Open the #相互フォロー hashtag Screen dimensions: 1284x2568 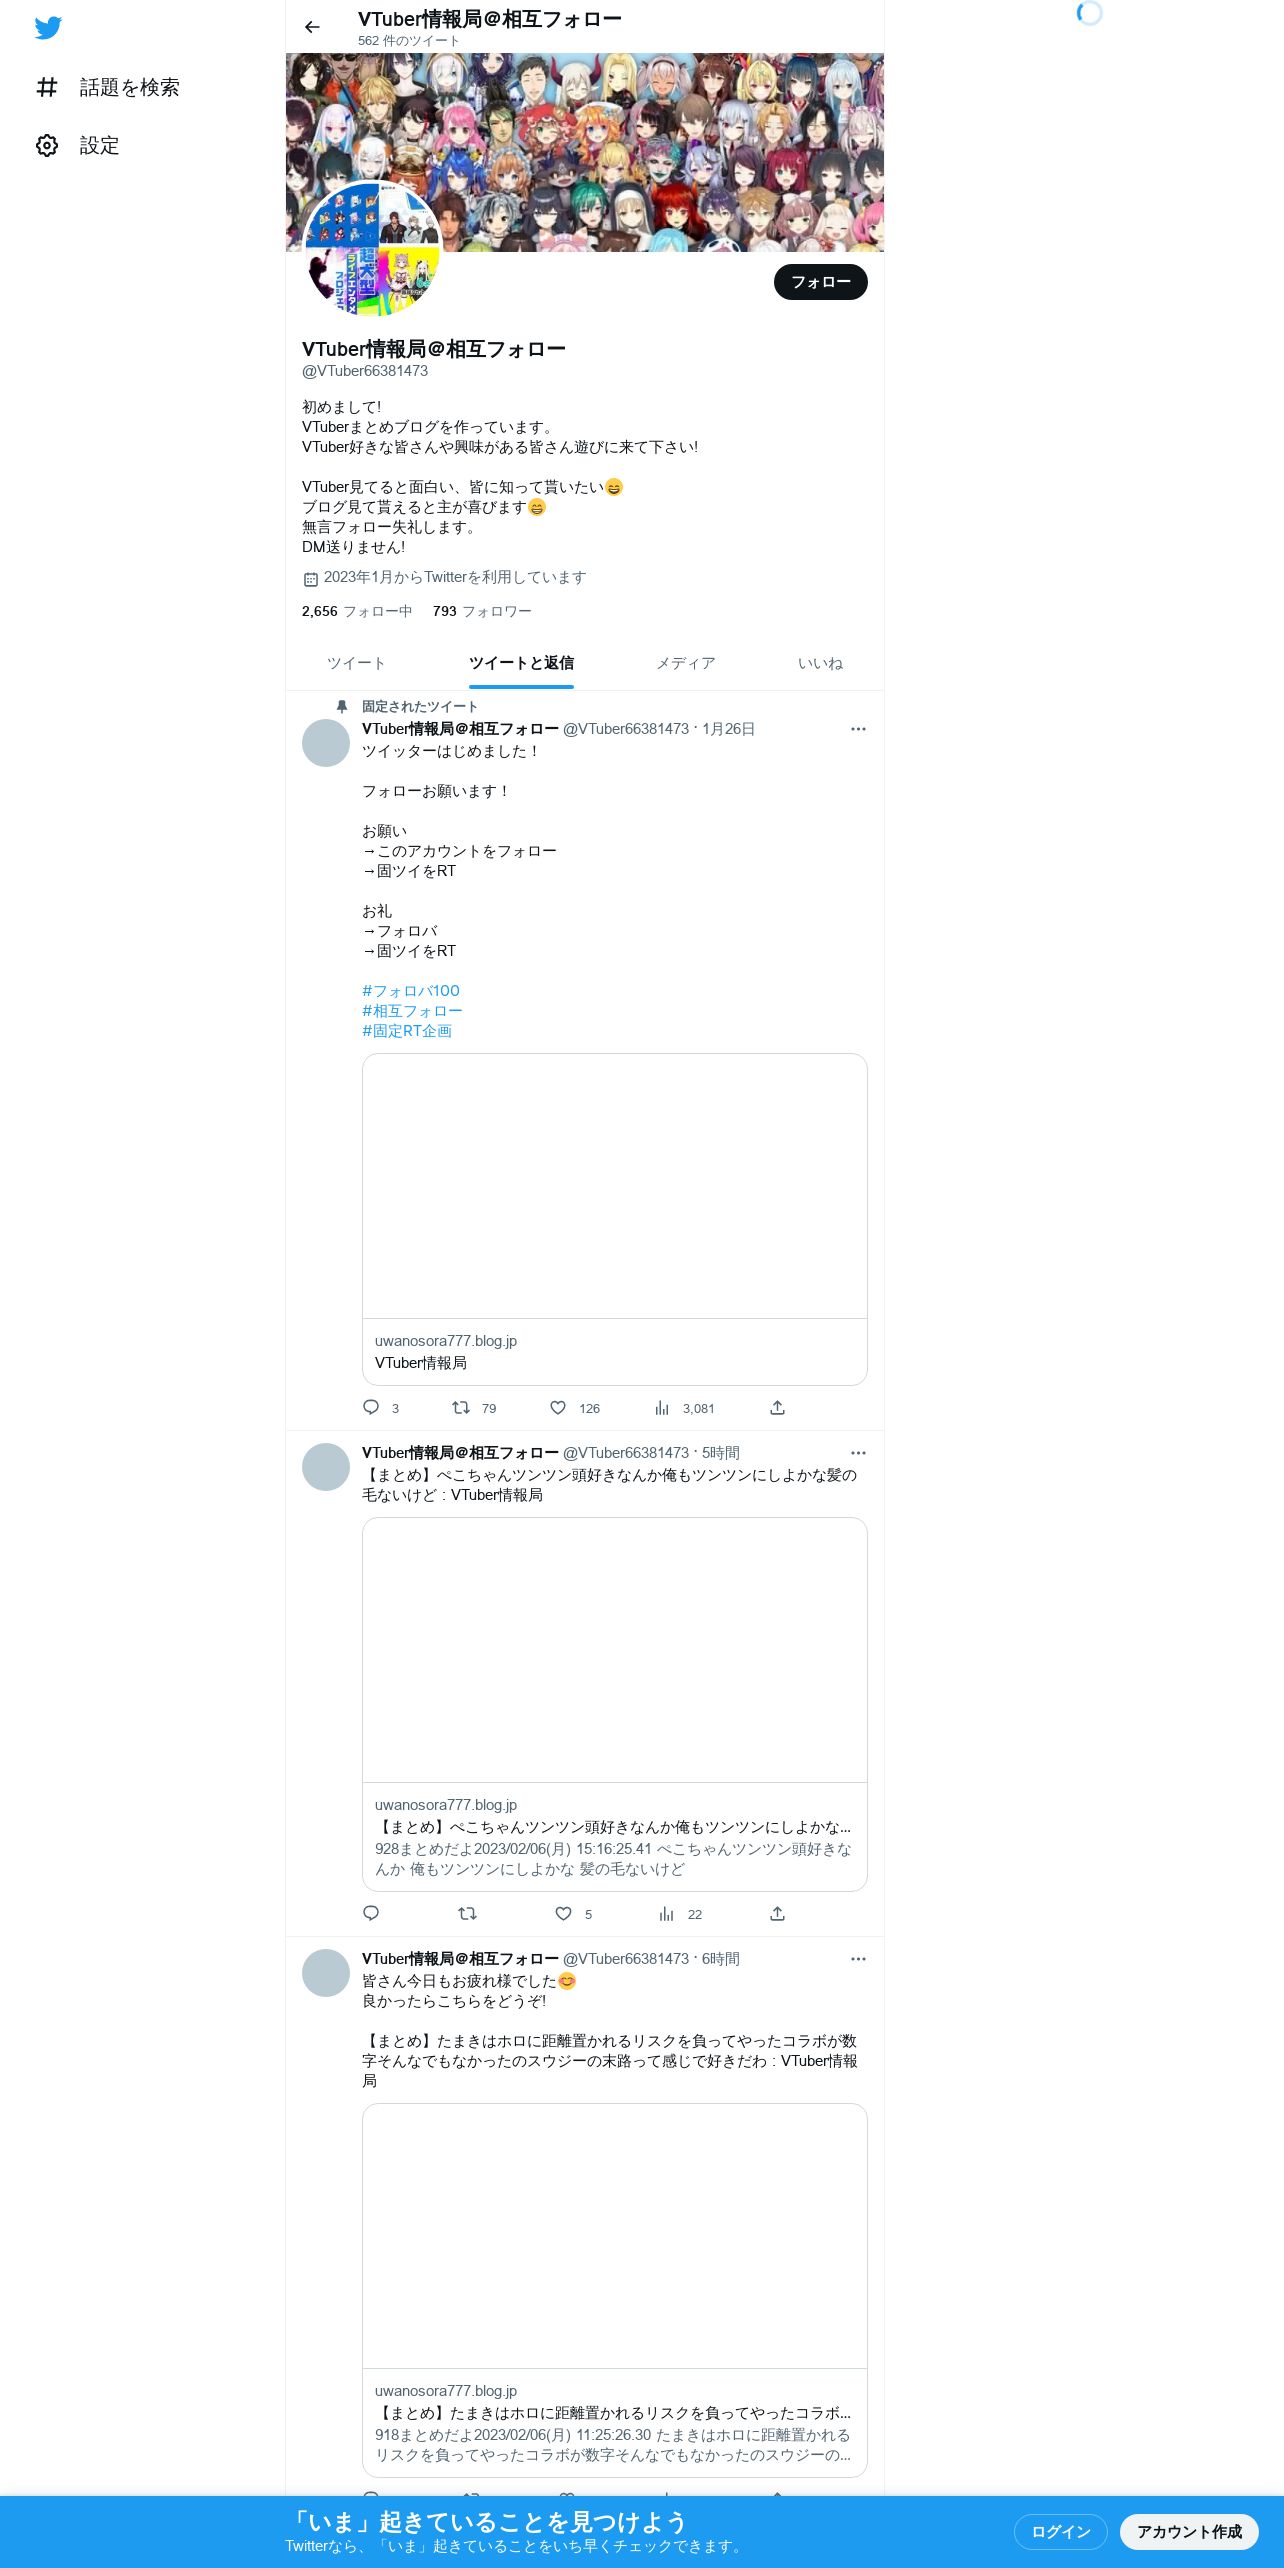tap(412, 1011)
